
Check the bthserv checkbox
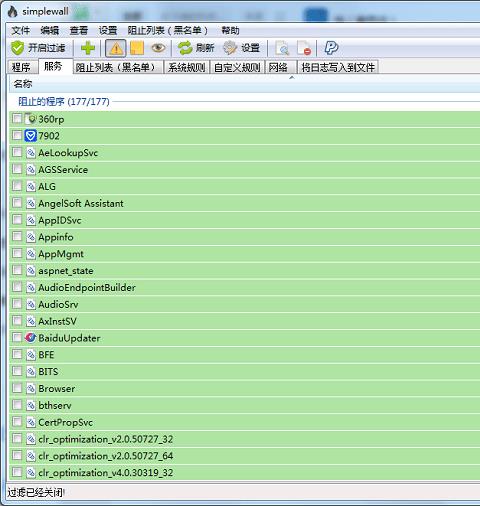(17, 405)
